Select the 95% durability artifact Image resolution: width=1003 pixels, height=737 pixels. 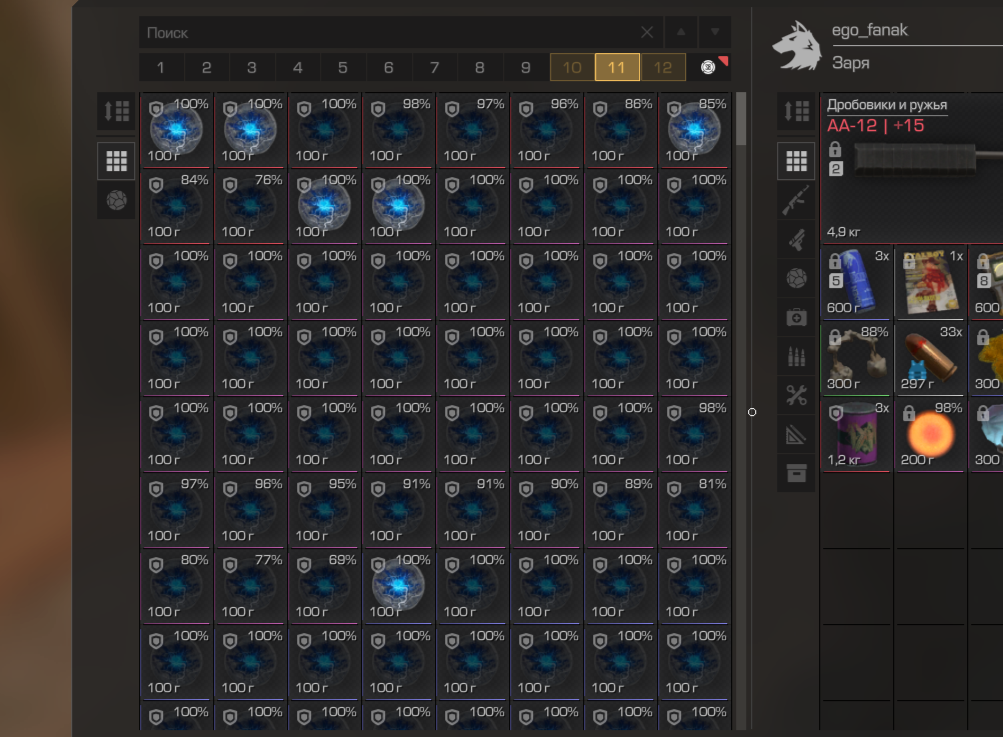[324, 511]
